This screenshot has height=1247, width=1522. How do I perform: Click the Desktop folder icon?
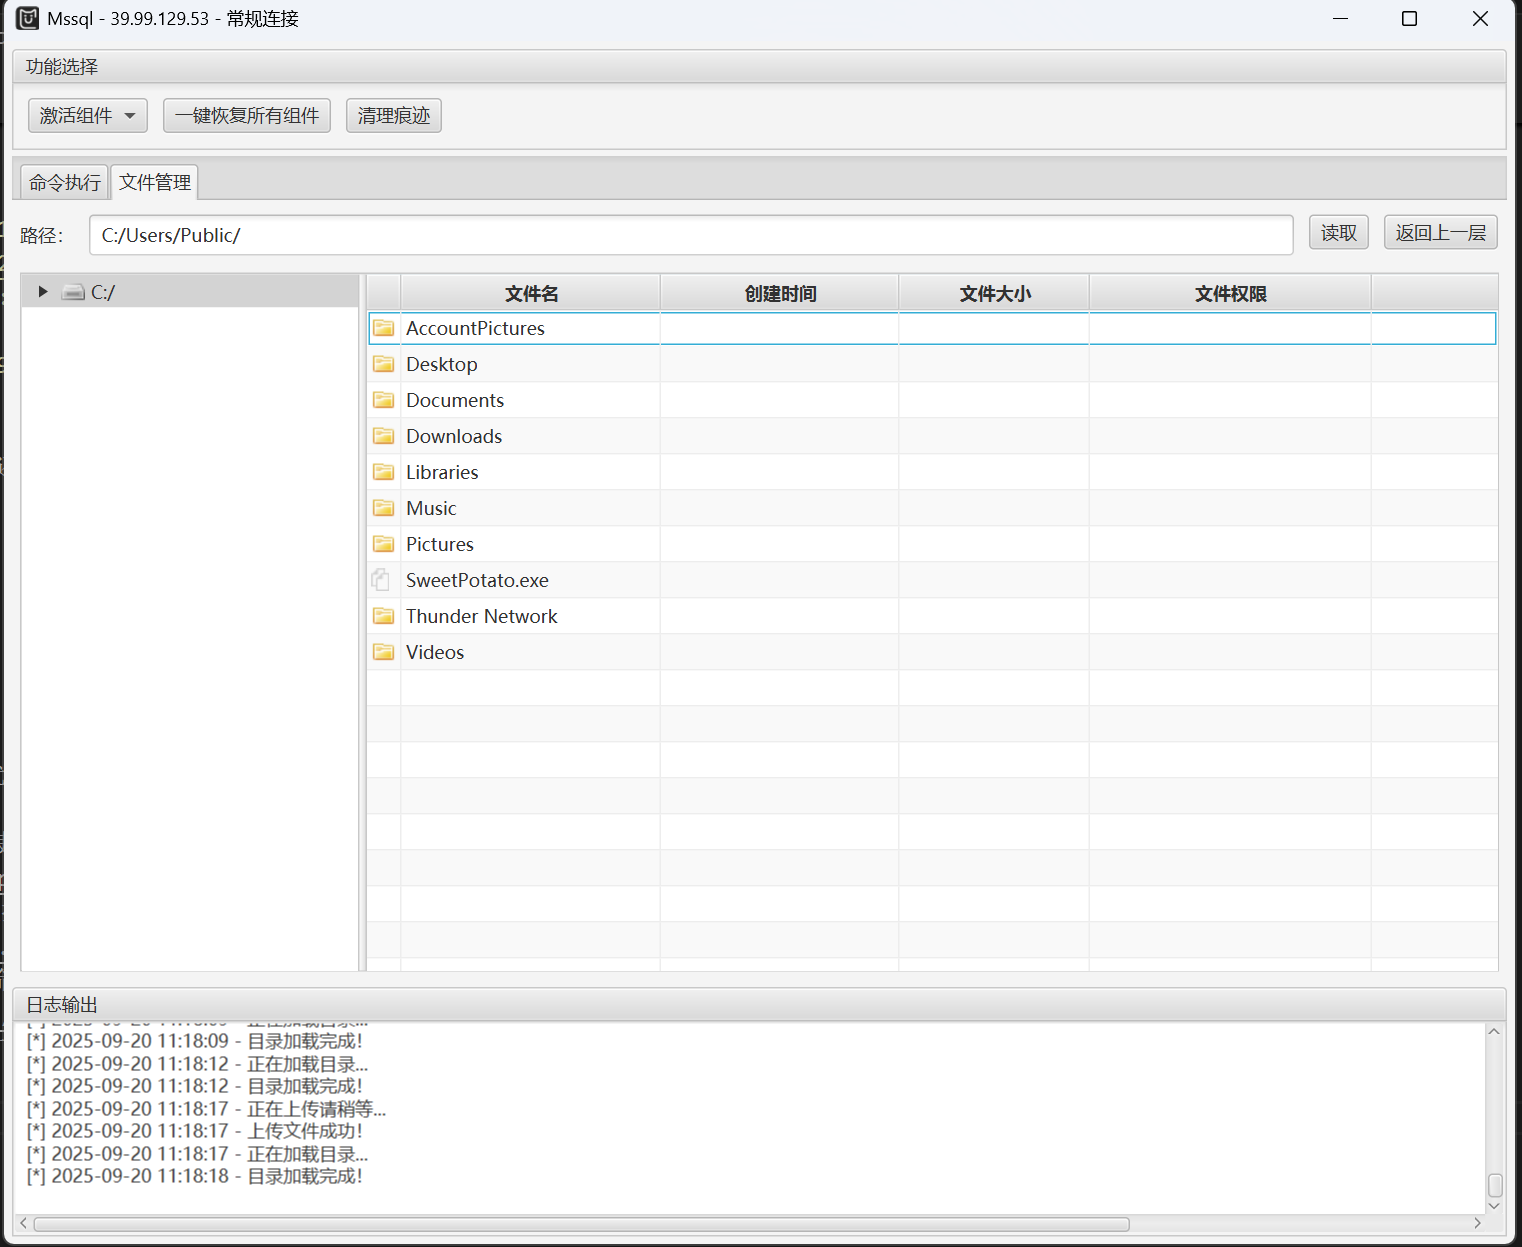coord(383,364)
